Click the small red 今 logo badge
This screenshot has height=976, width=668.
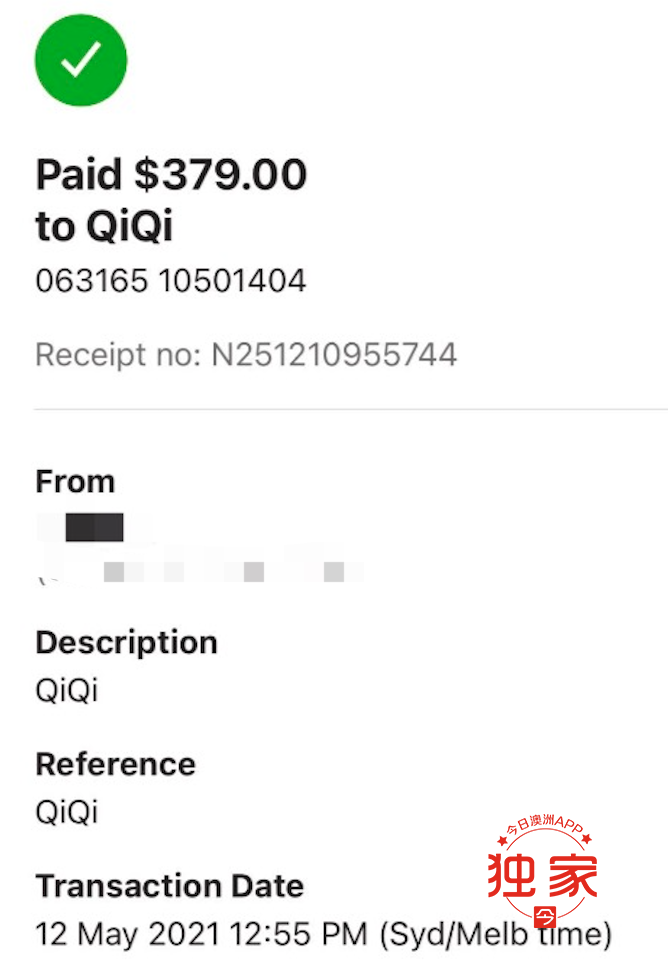coord(545,917)
